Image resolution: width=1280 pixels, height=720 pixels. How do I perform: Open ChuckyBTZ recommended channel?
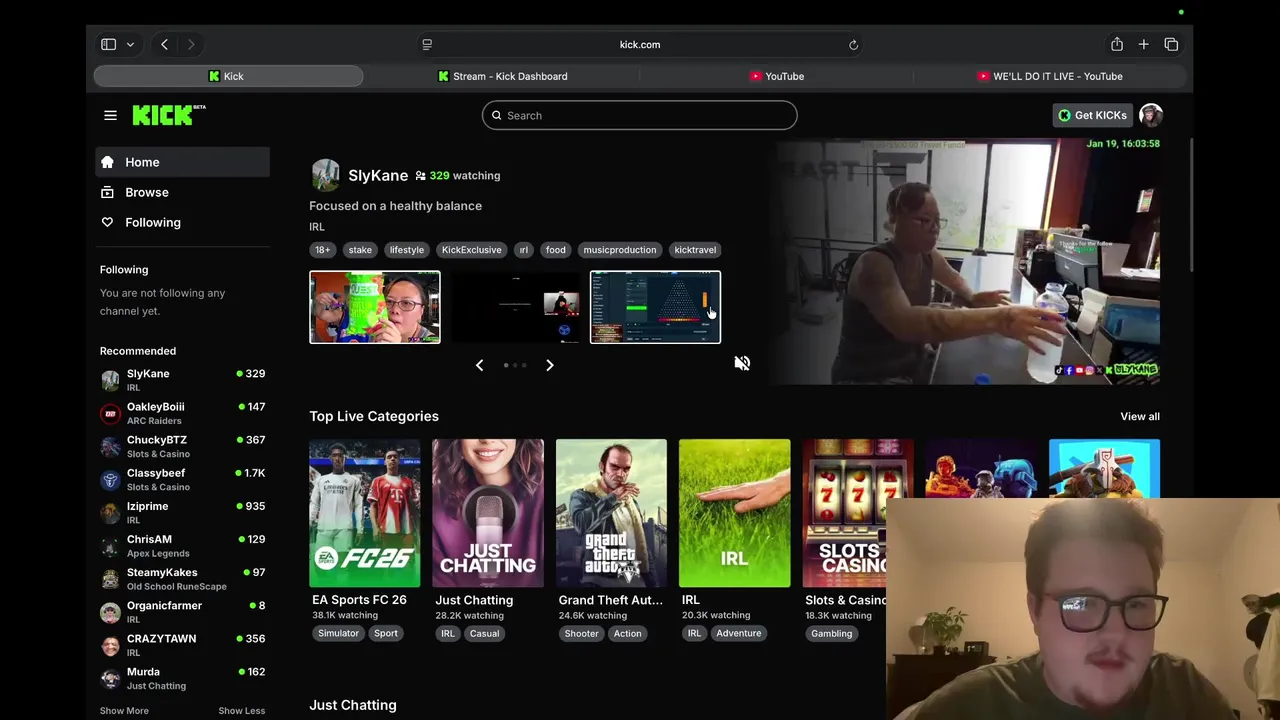click(x=182, y=446)
